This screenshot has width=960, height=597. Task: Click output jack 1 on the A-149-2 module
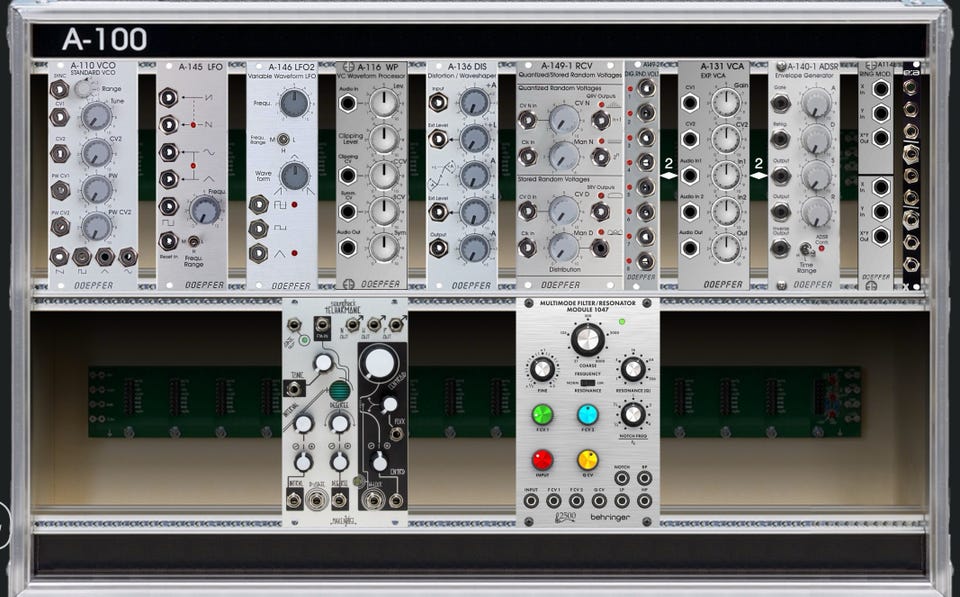click(645, 88)
